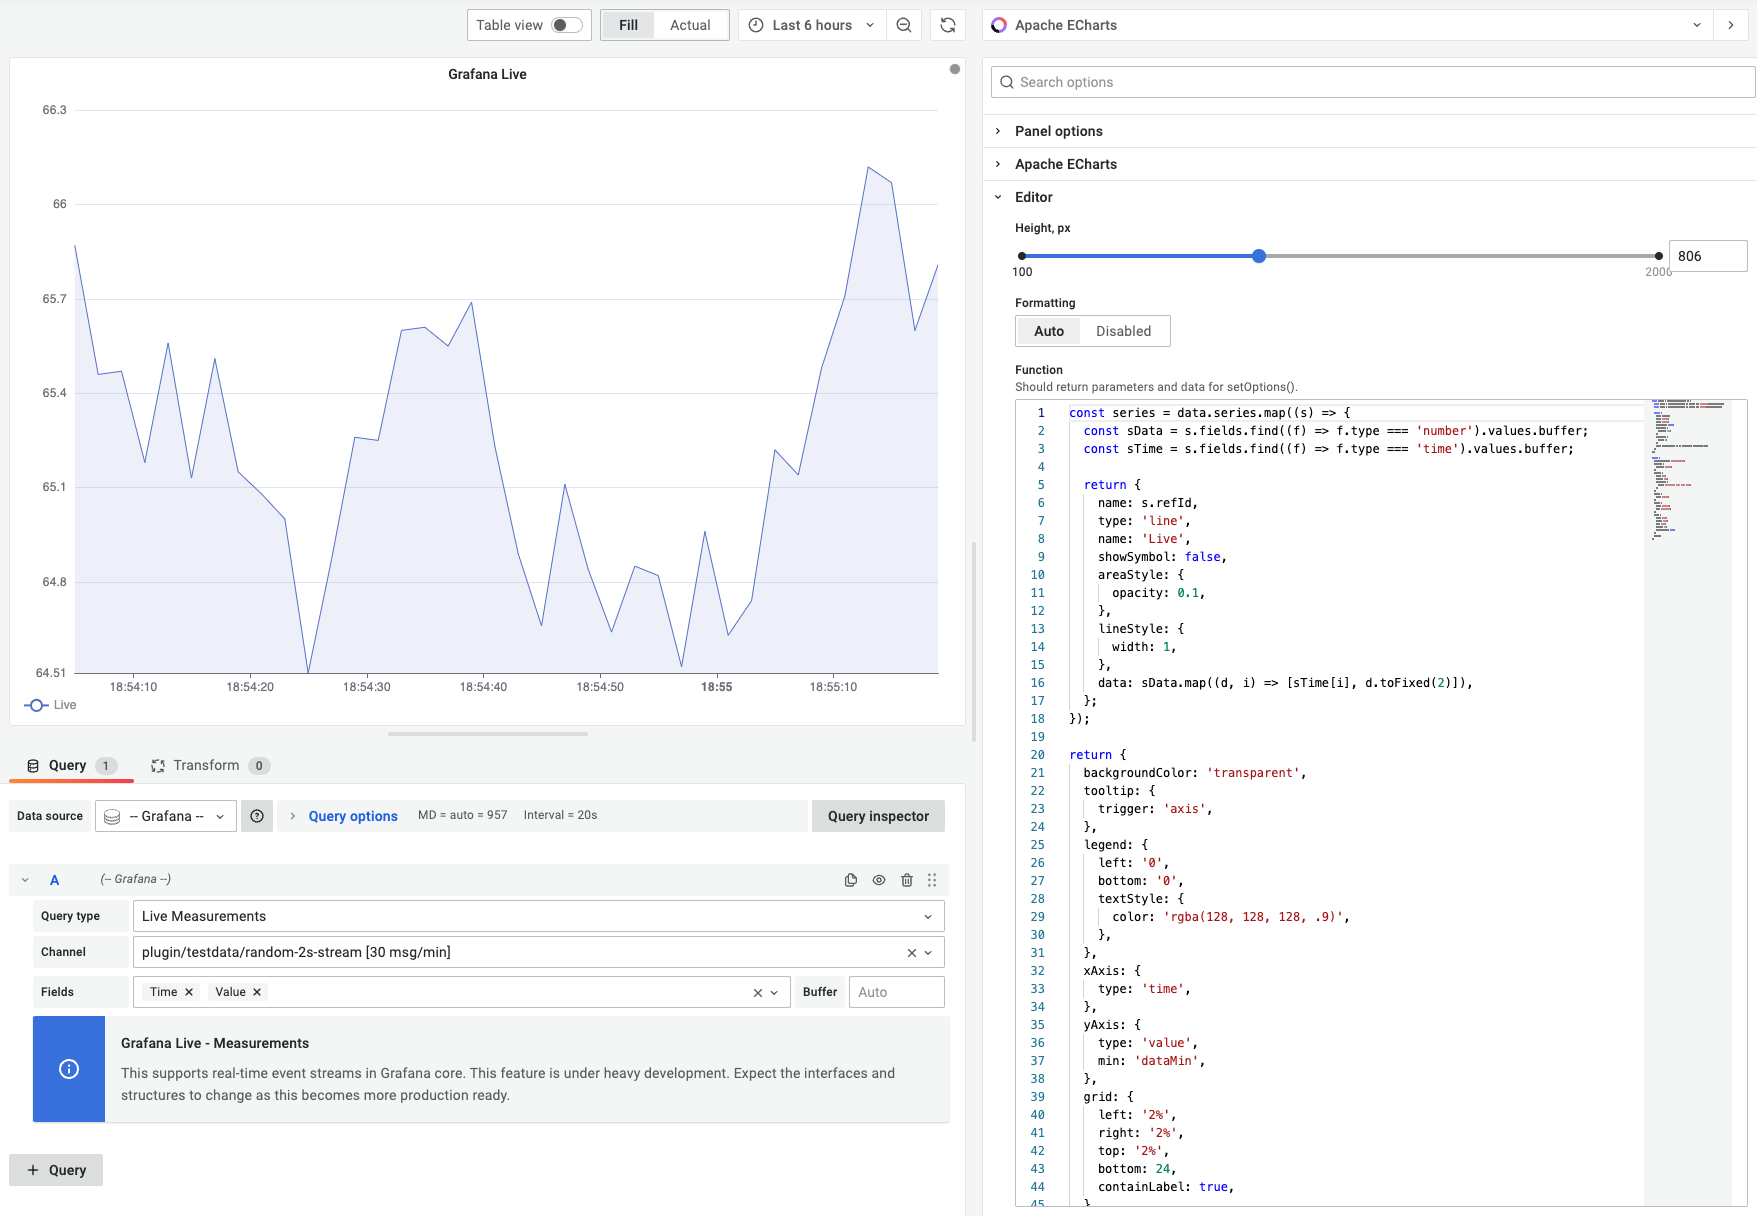Click the Search options field
This screenshot has height=1216, width=1757.
point(1373,82)
